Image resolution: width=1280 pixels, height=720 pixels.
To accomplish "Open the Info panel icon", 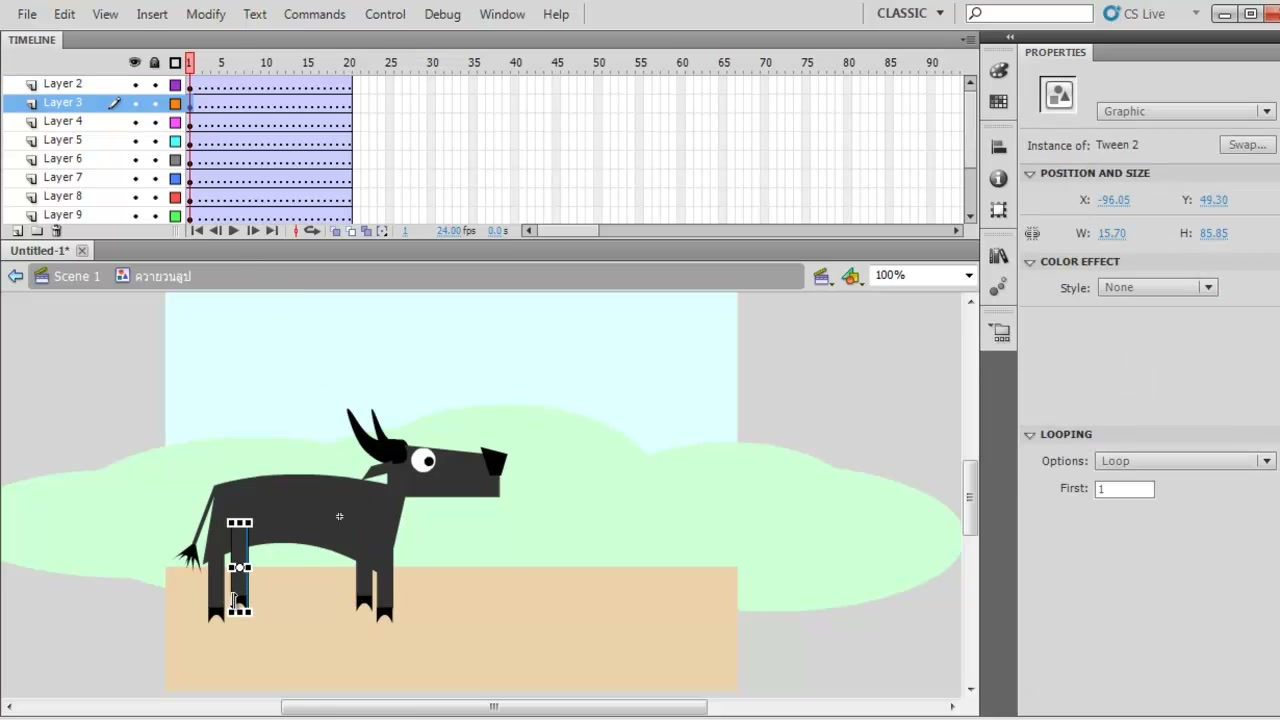I will coord(998,179).
